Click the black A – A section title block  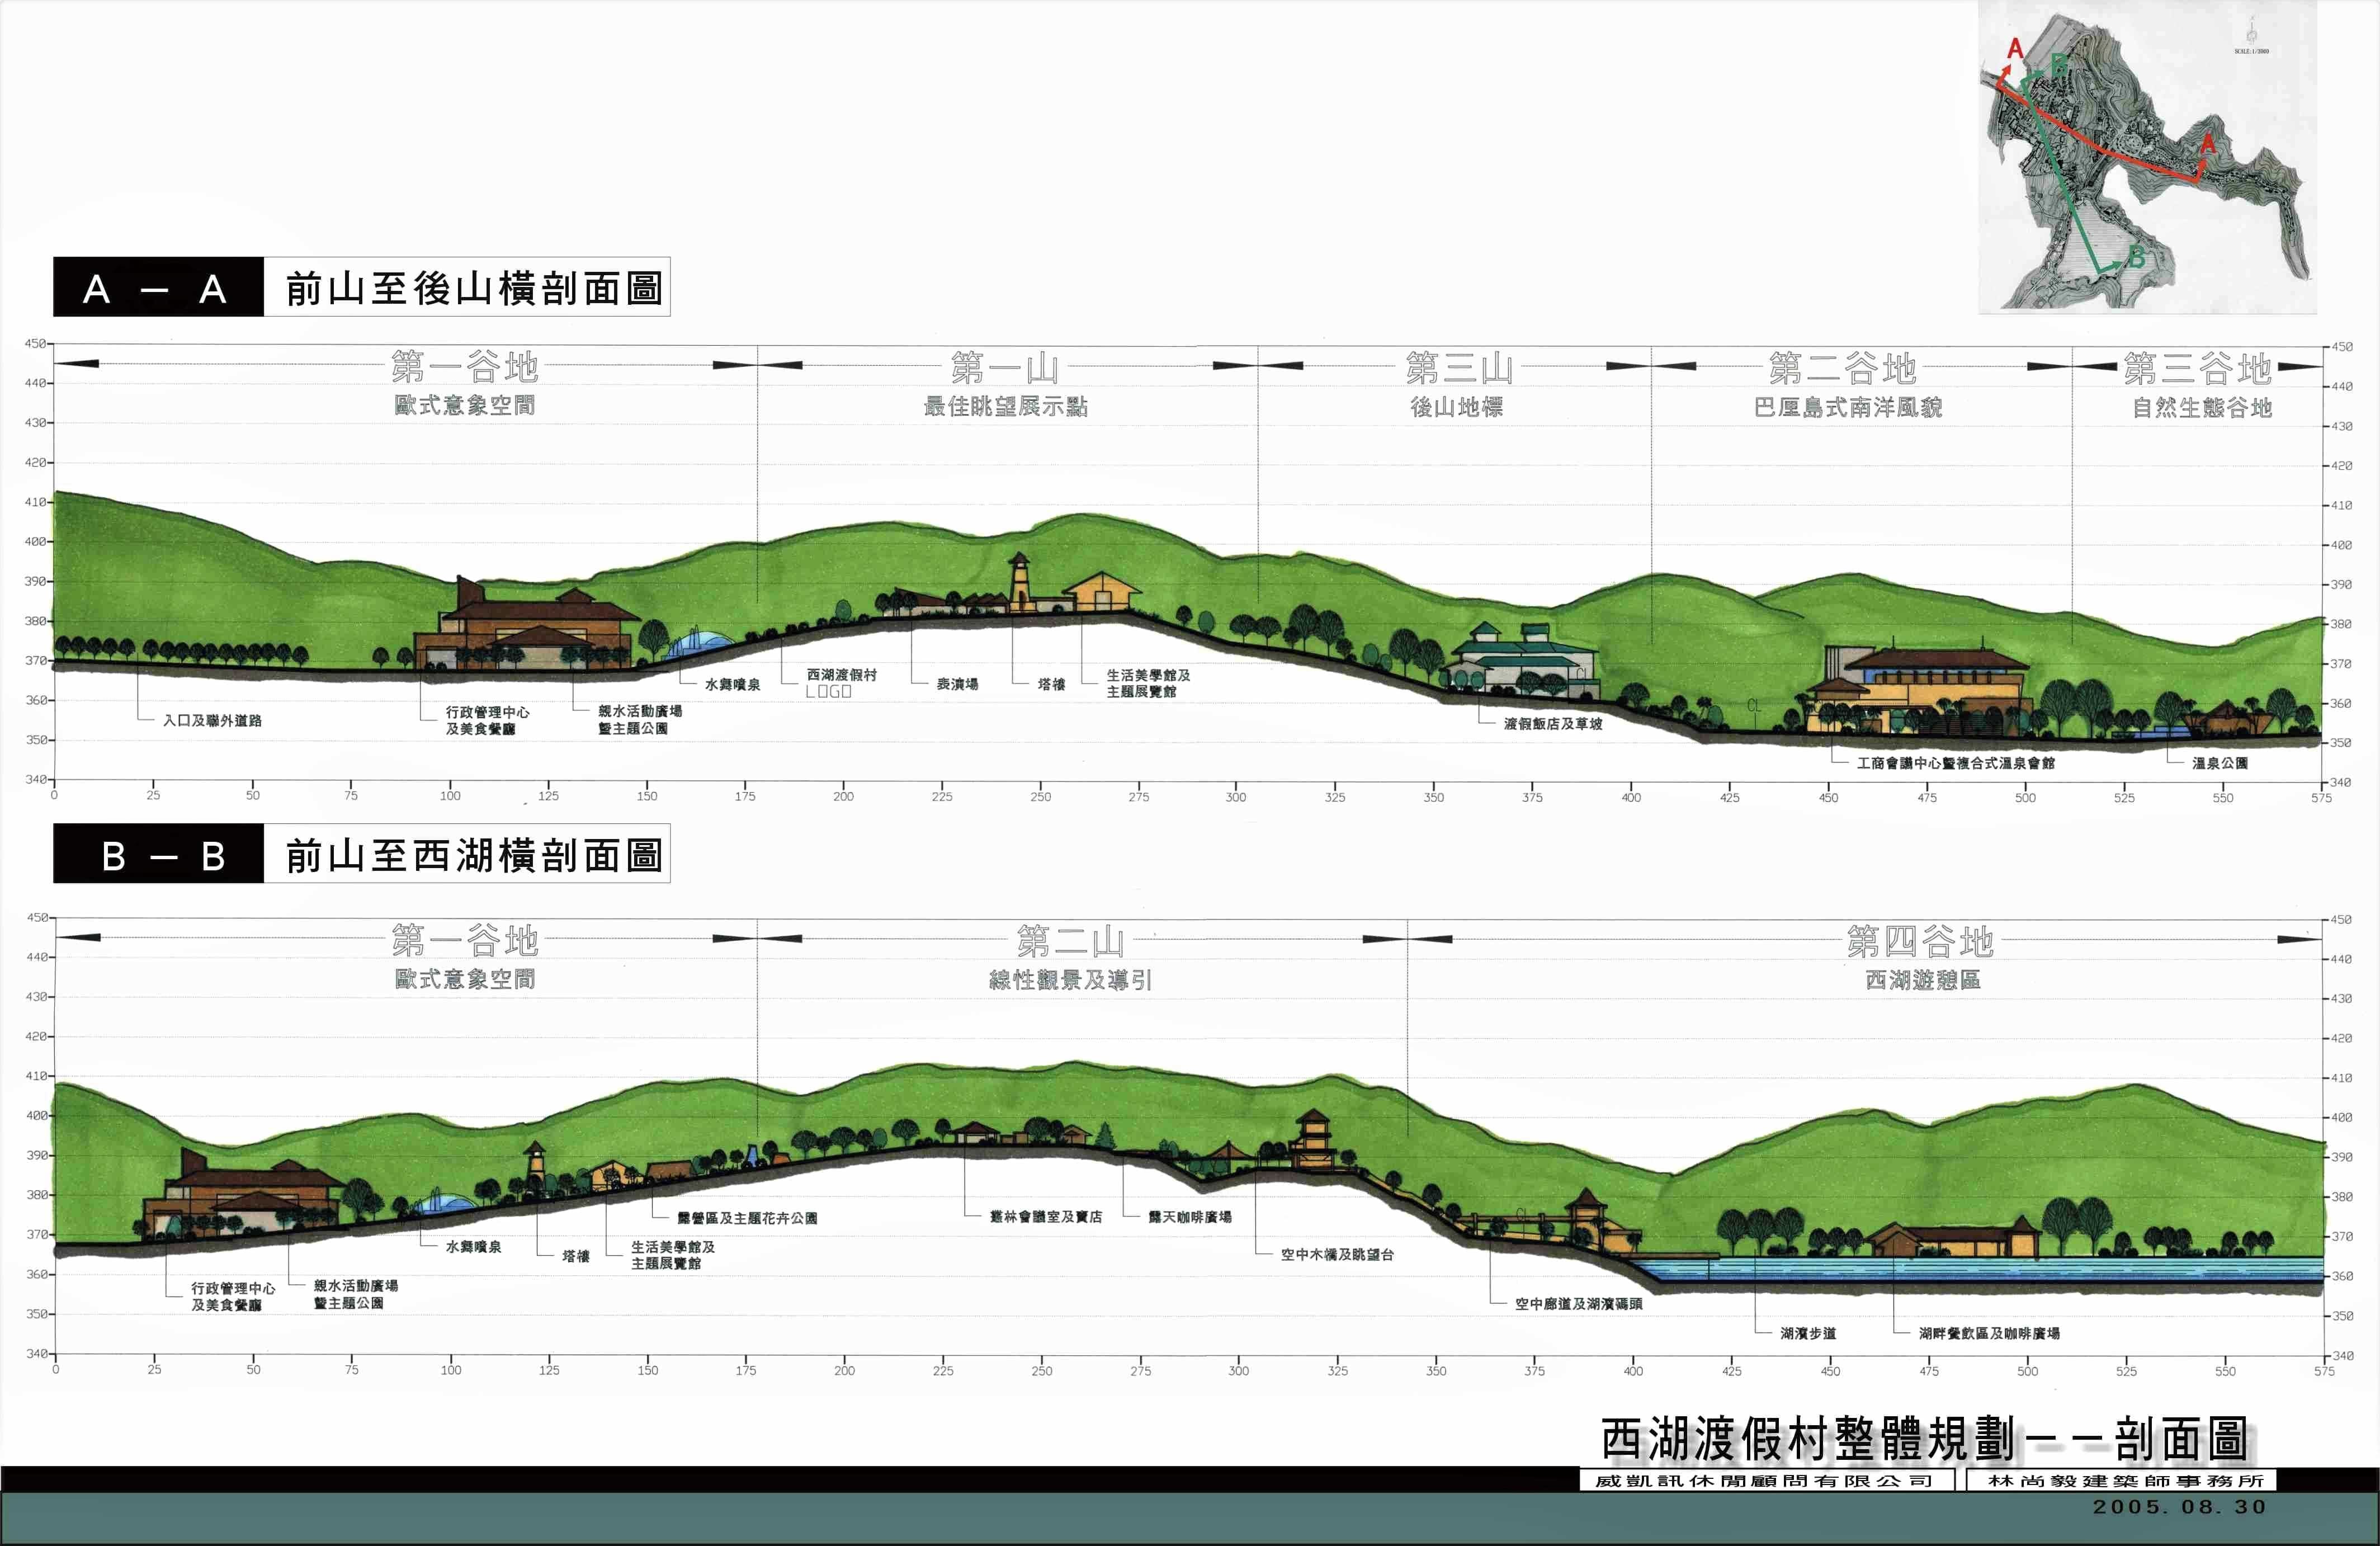[158, 288]
